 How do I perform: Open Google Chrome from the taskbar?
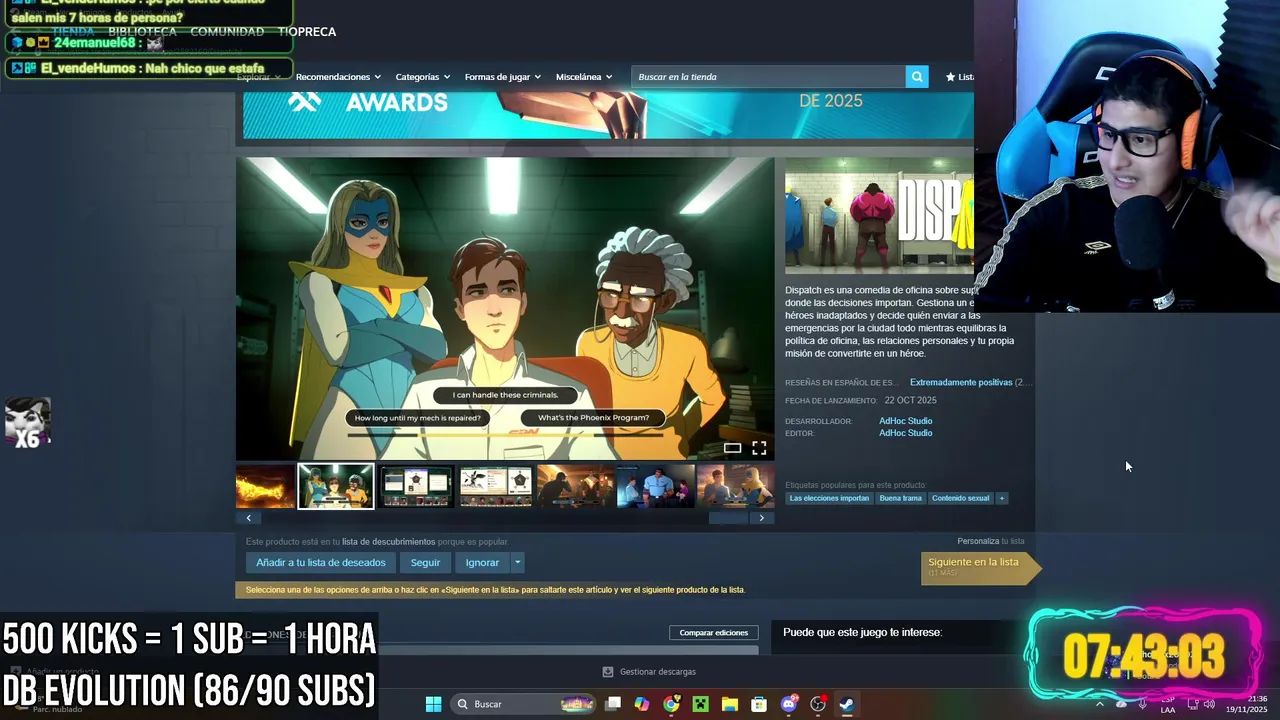(x=671, y=704)
